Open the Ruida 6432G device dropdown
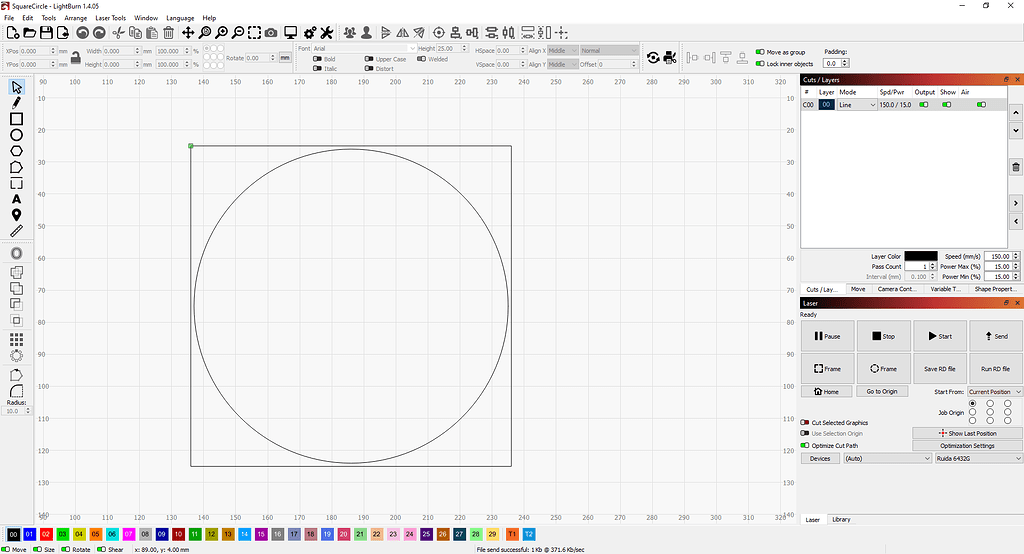Image resolution: width=1024 pixels, height=554 pixels. (x=978, y=459)
